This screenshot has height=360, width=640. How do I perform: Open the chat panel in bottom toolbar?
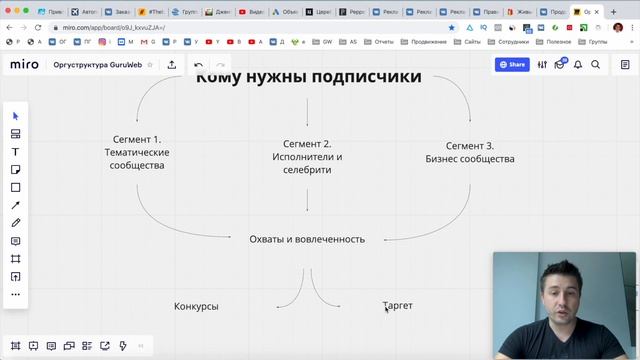click(69, 346)
